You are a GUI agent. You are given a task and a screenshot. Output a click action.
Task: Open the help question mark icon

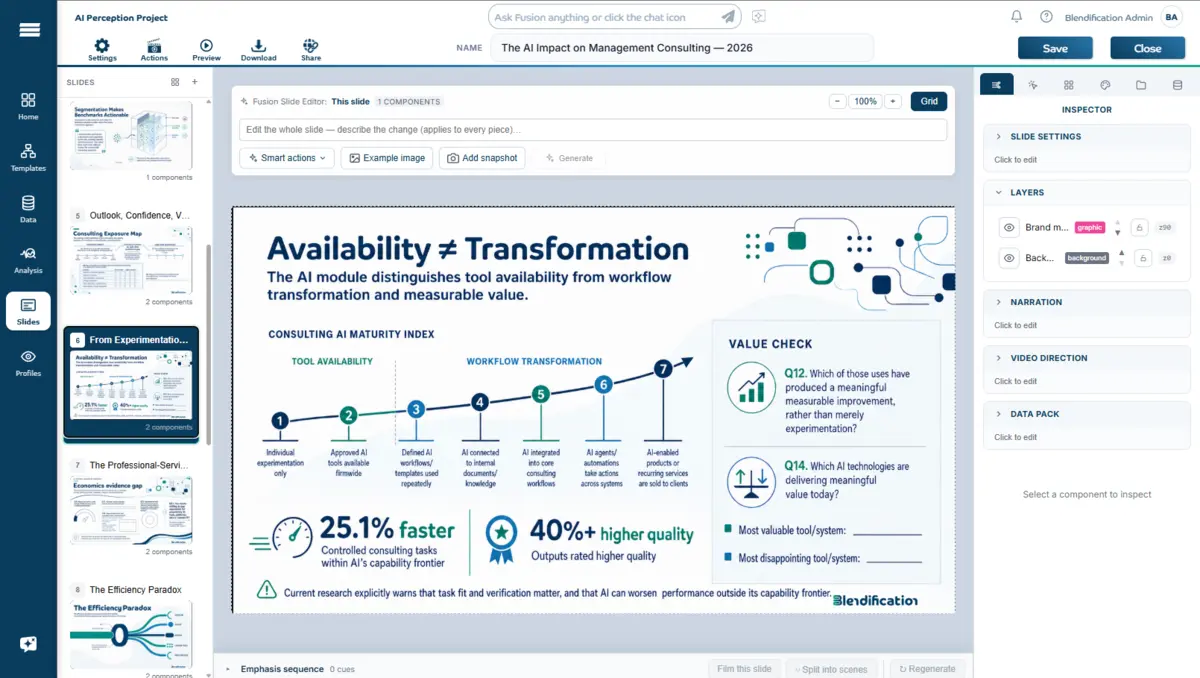click(1046, 17)
